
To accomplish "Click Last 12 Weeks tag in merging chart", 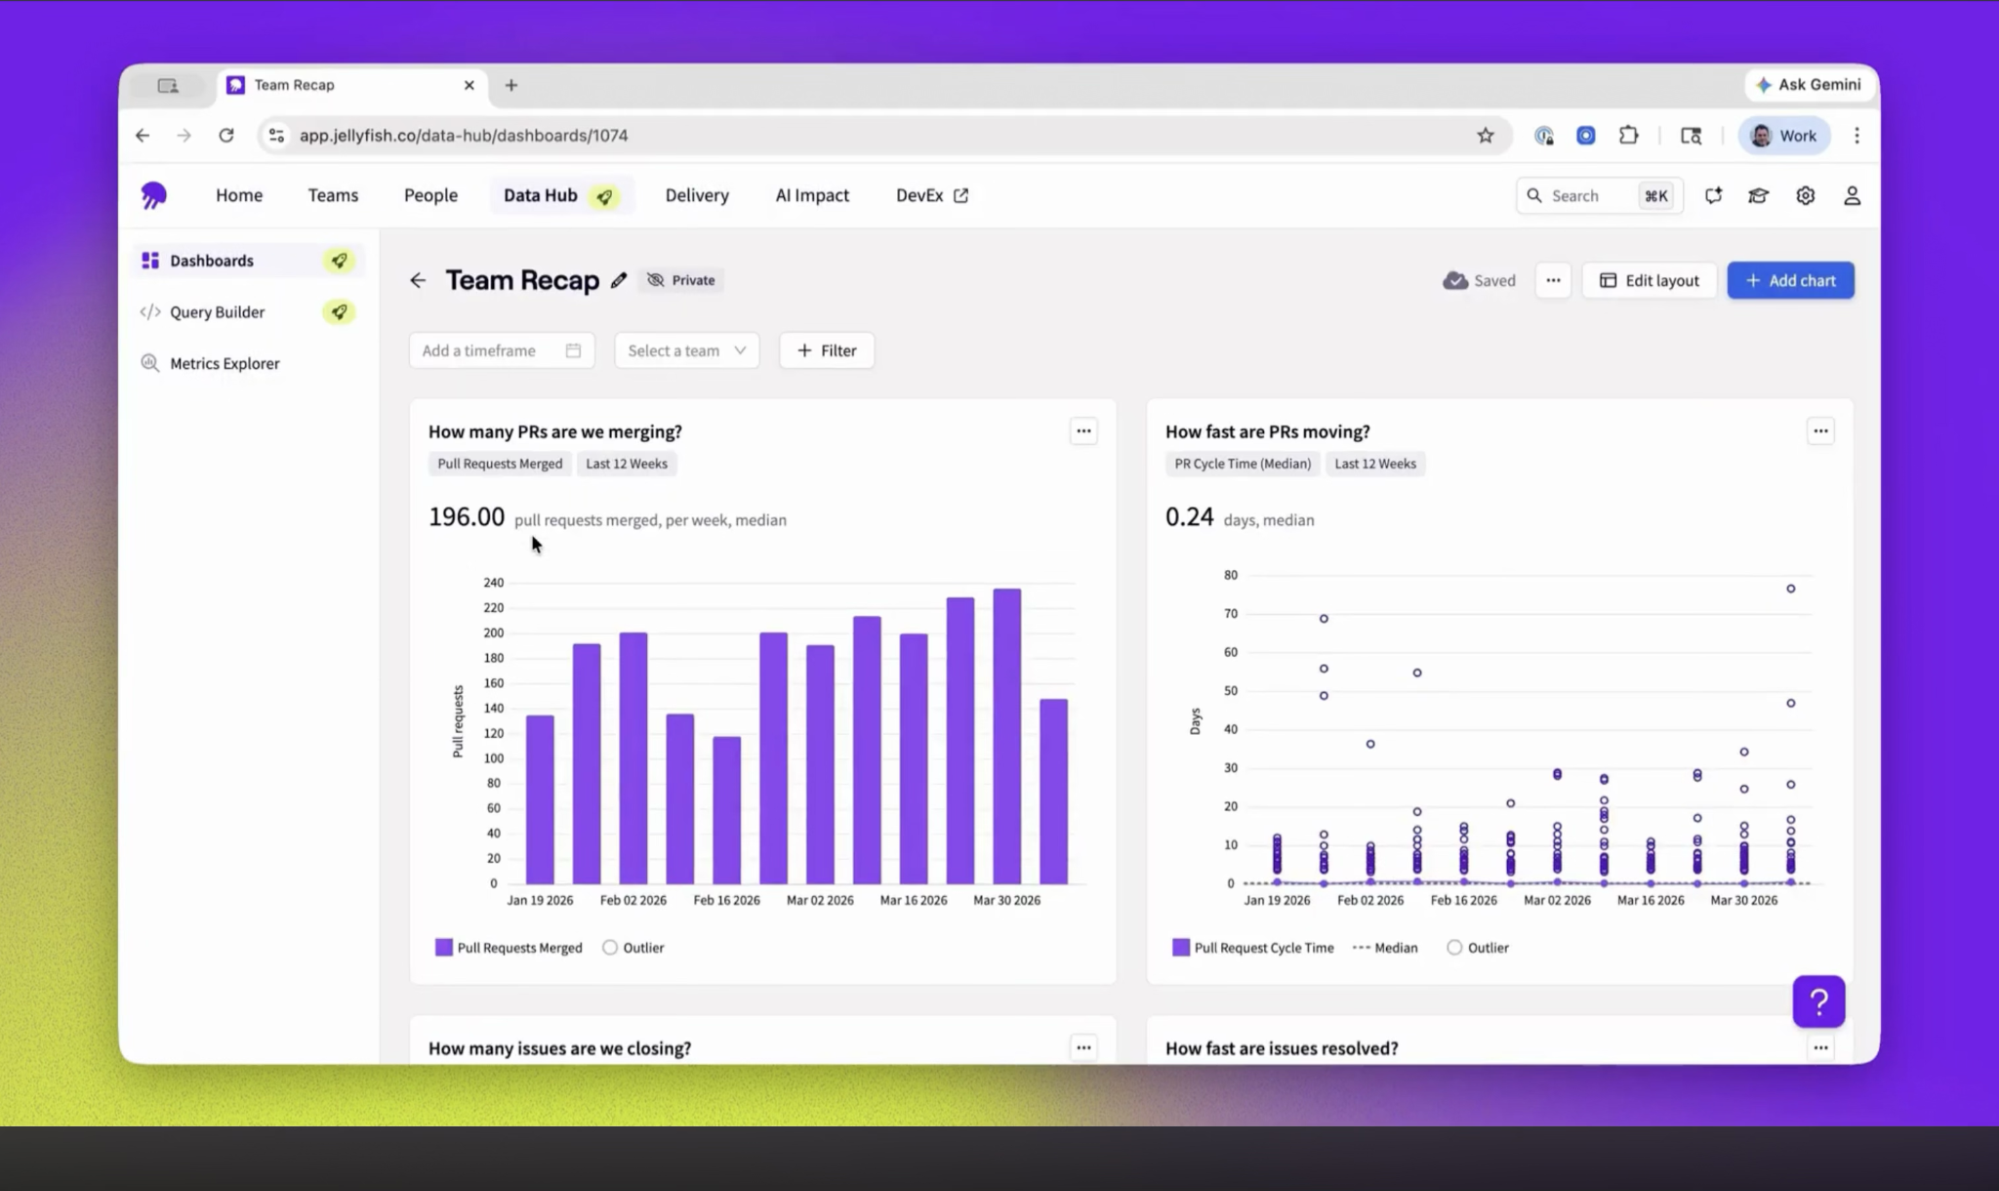I will 627,463.
